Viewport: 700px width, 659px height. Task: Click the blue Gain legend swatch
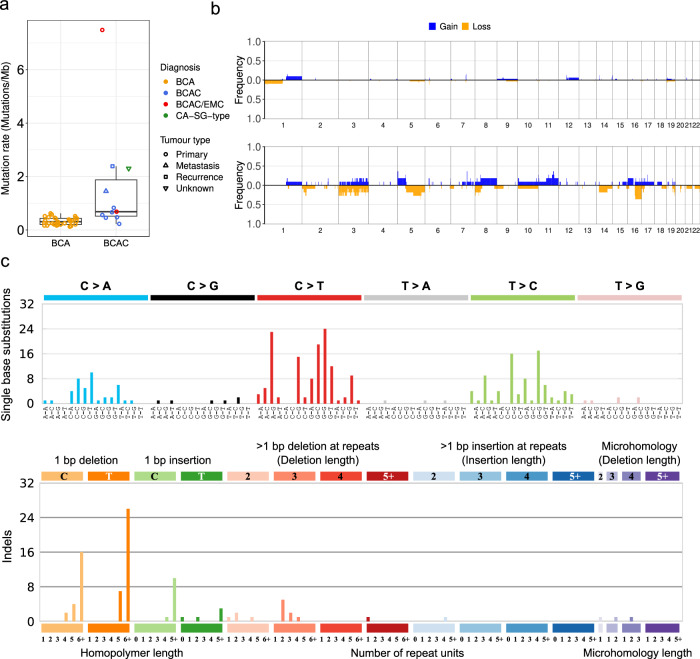pos(432,26)
